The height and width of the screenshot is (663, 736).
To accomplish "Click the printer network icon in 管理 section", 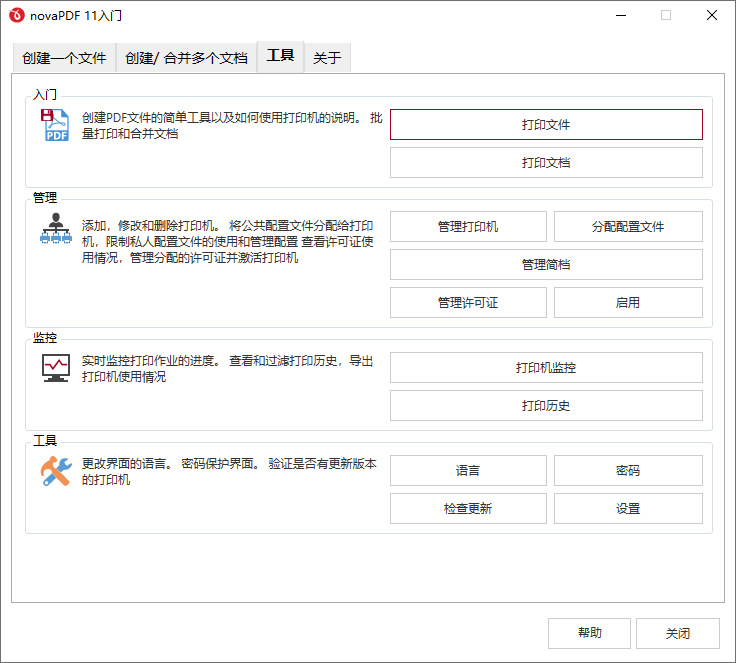I will [x=55, y=230].
